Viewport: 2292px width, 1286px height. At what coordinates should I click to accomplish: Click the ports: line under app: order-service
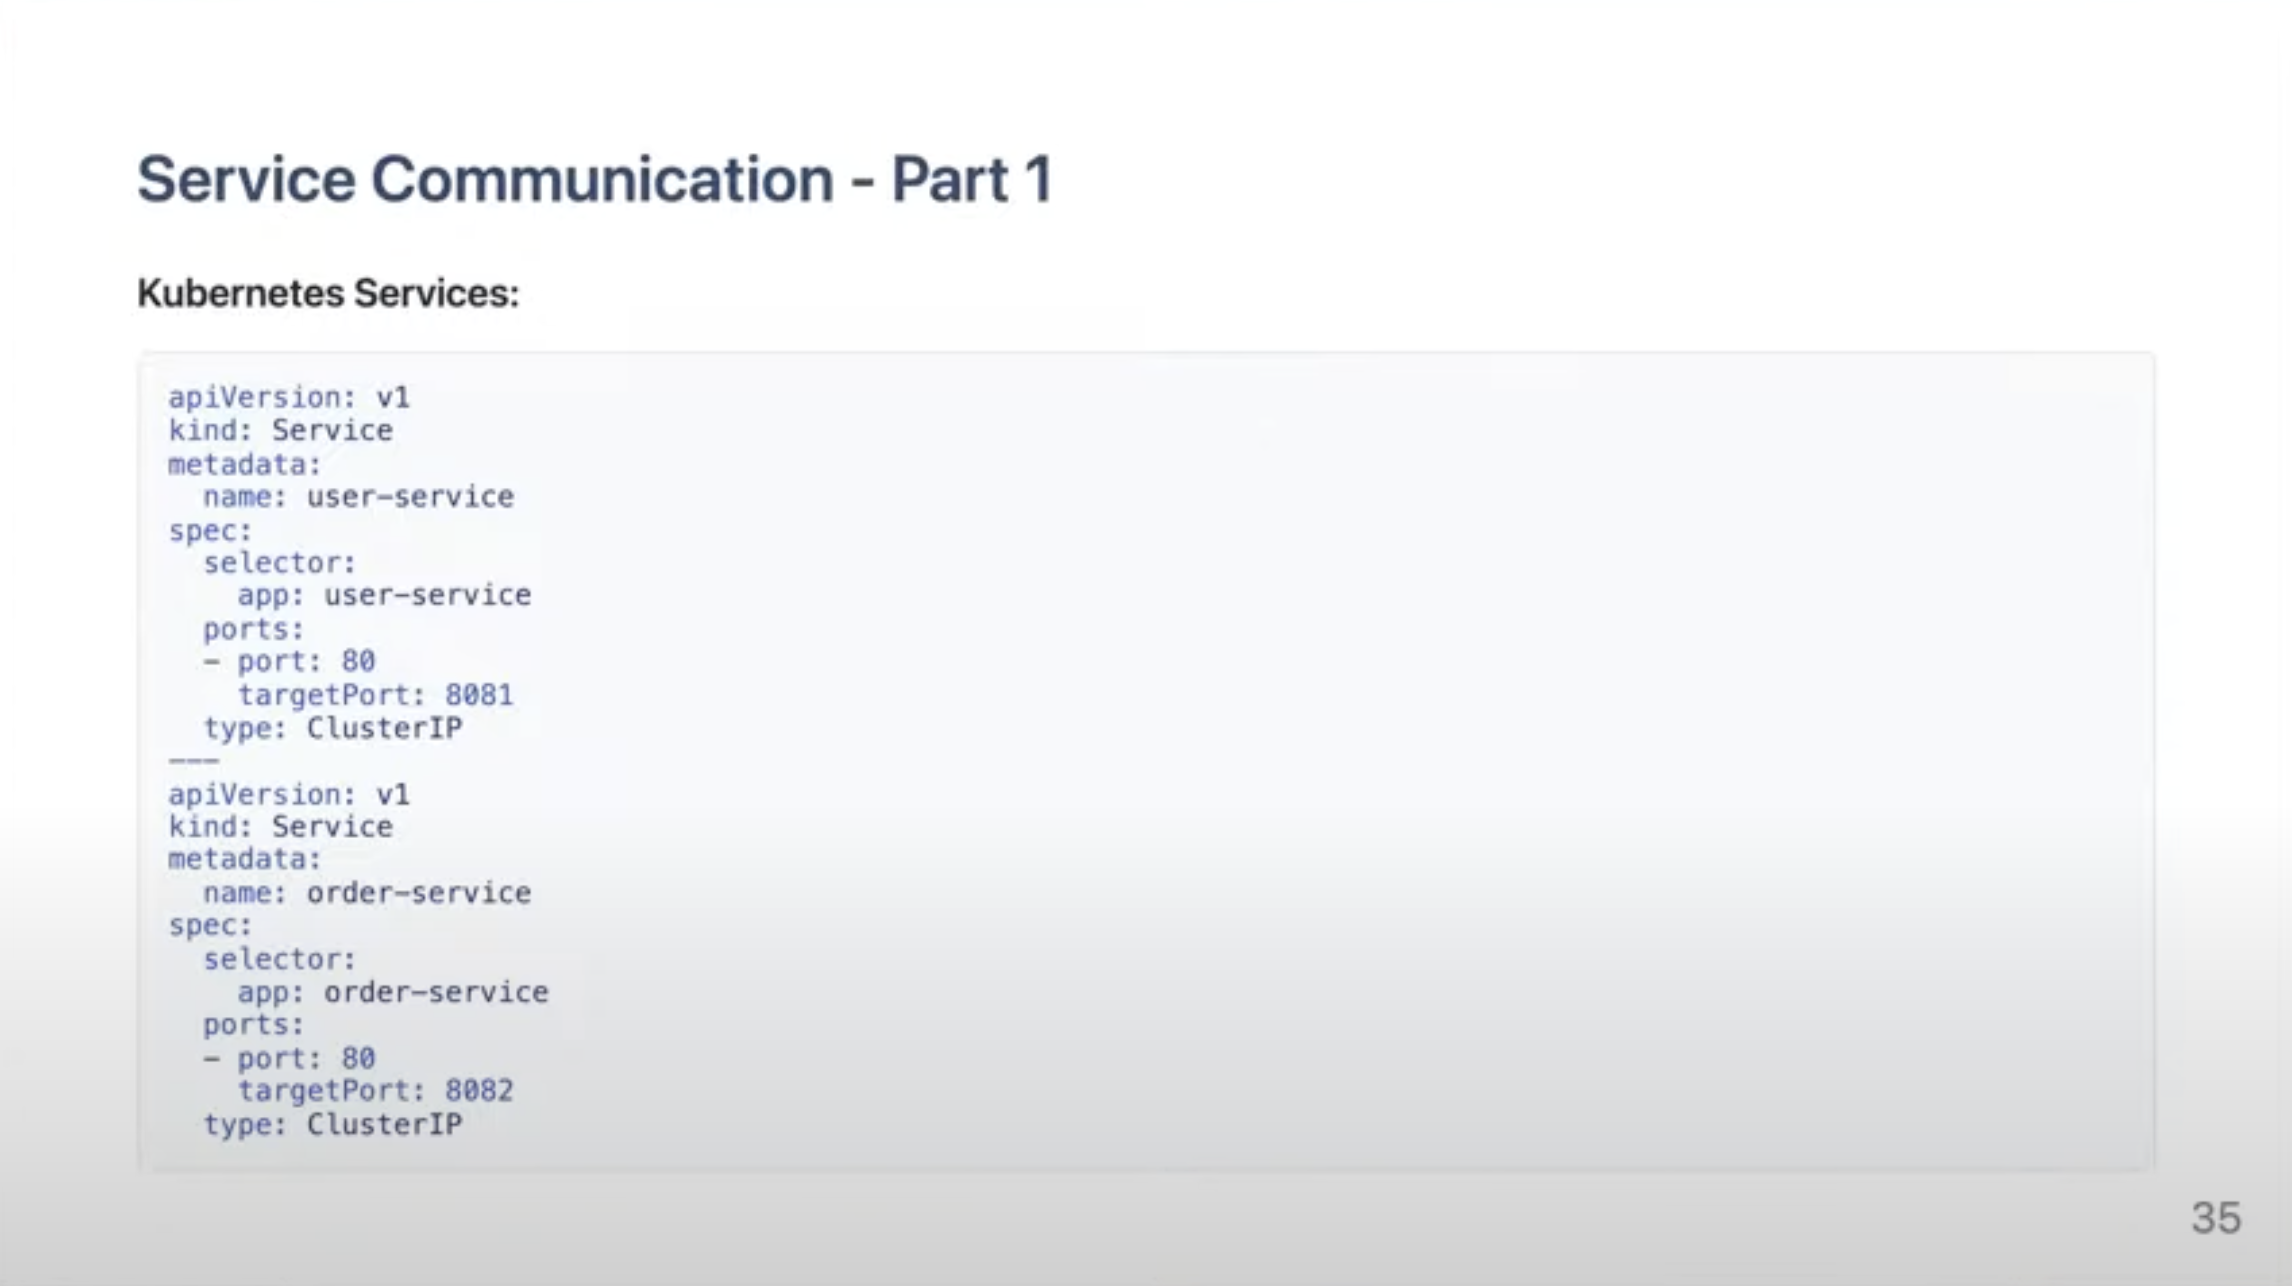coord(253,1025)
